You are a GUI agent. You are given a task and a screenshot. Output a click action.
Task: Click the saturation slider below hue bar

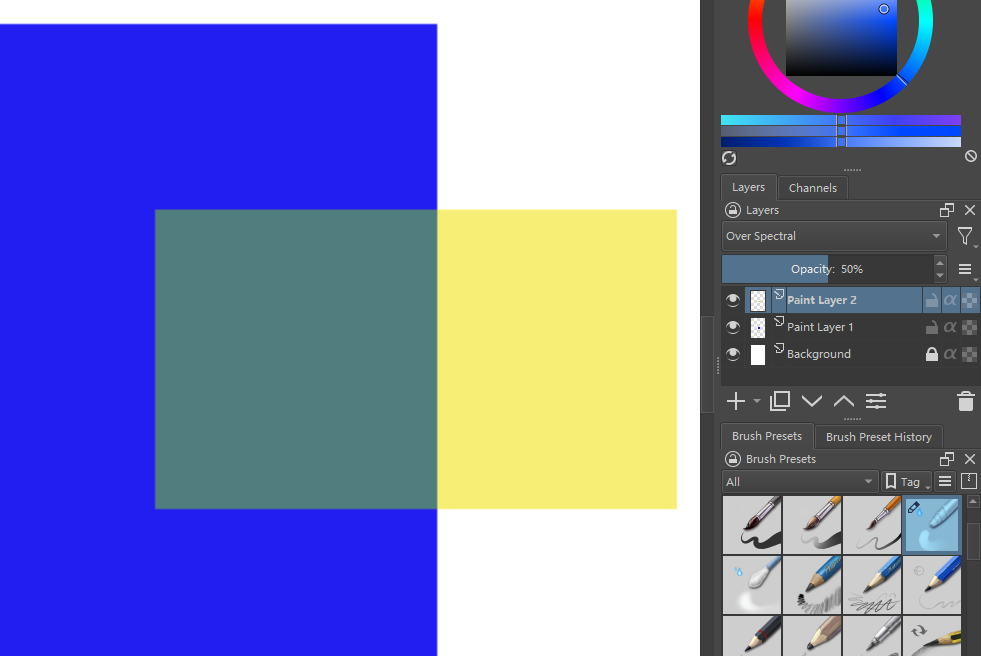tap(841, 131)
